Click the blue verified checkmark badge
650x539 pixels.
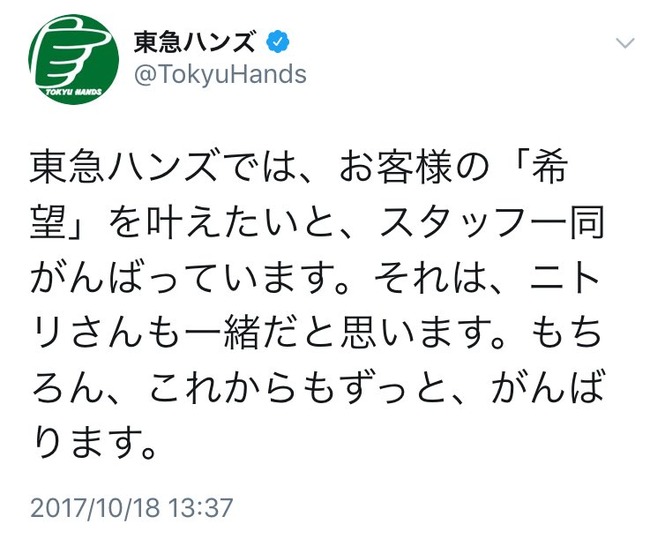278,41
